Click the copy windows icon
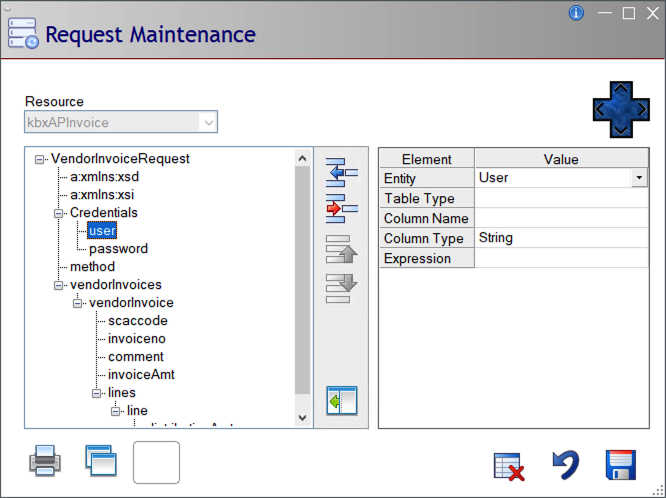666x498 pixels. tap(101, 462)
